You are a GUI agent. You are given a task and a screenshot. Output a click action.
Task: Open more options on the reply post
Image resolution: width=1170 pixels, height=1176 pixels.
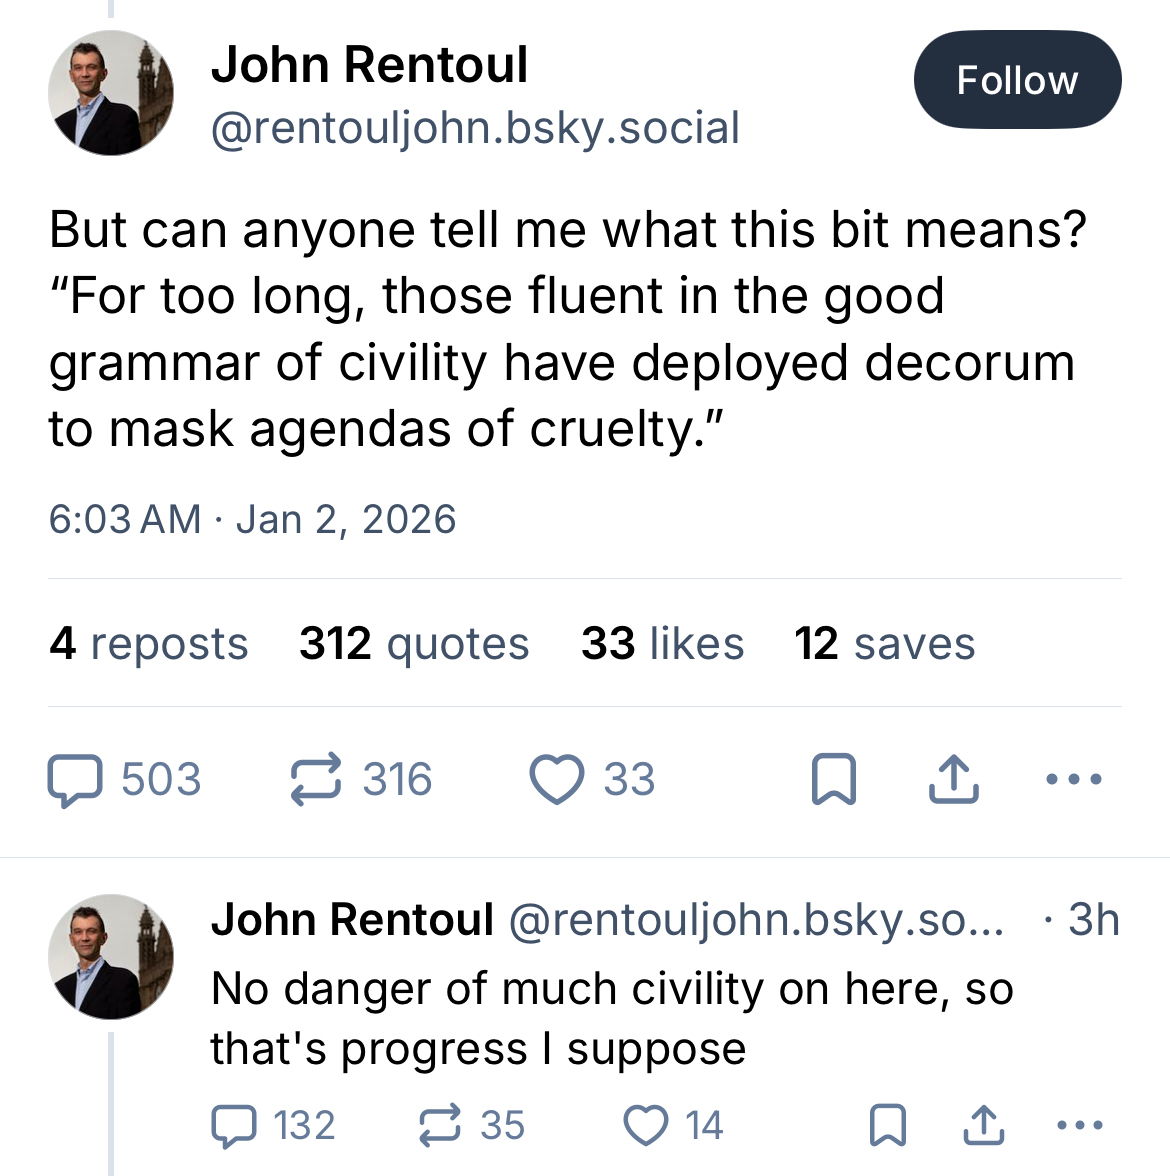point(1079,1126)
